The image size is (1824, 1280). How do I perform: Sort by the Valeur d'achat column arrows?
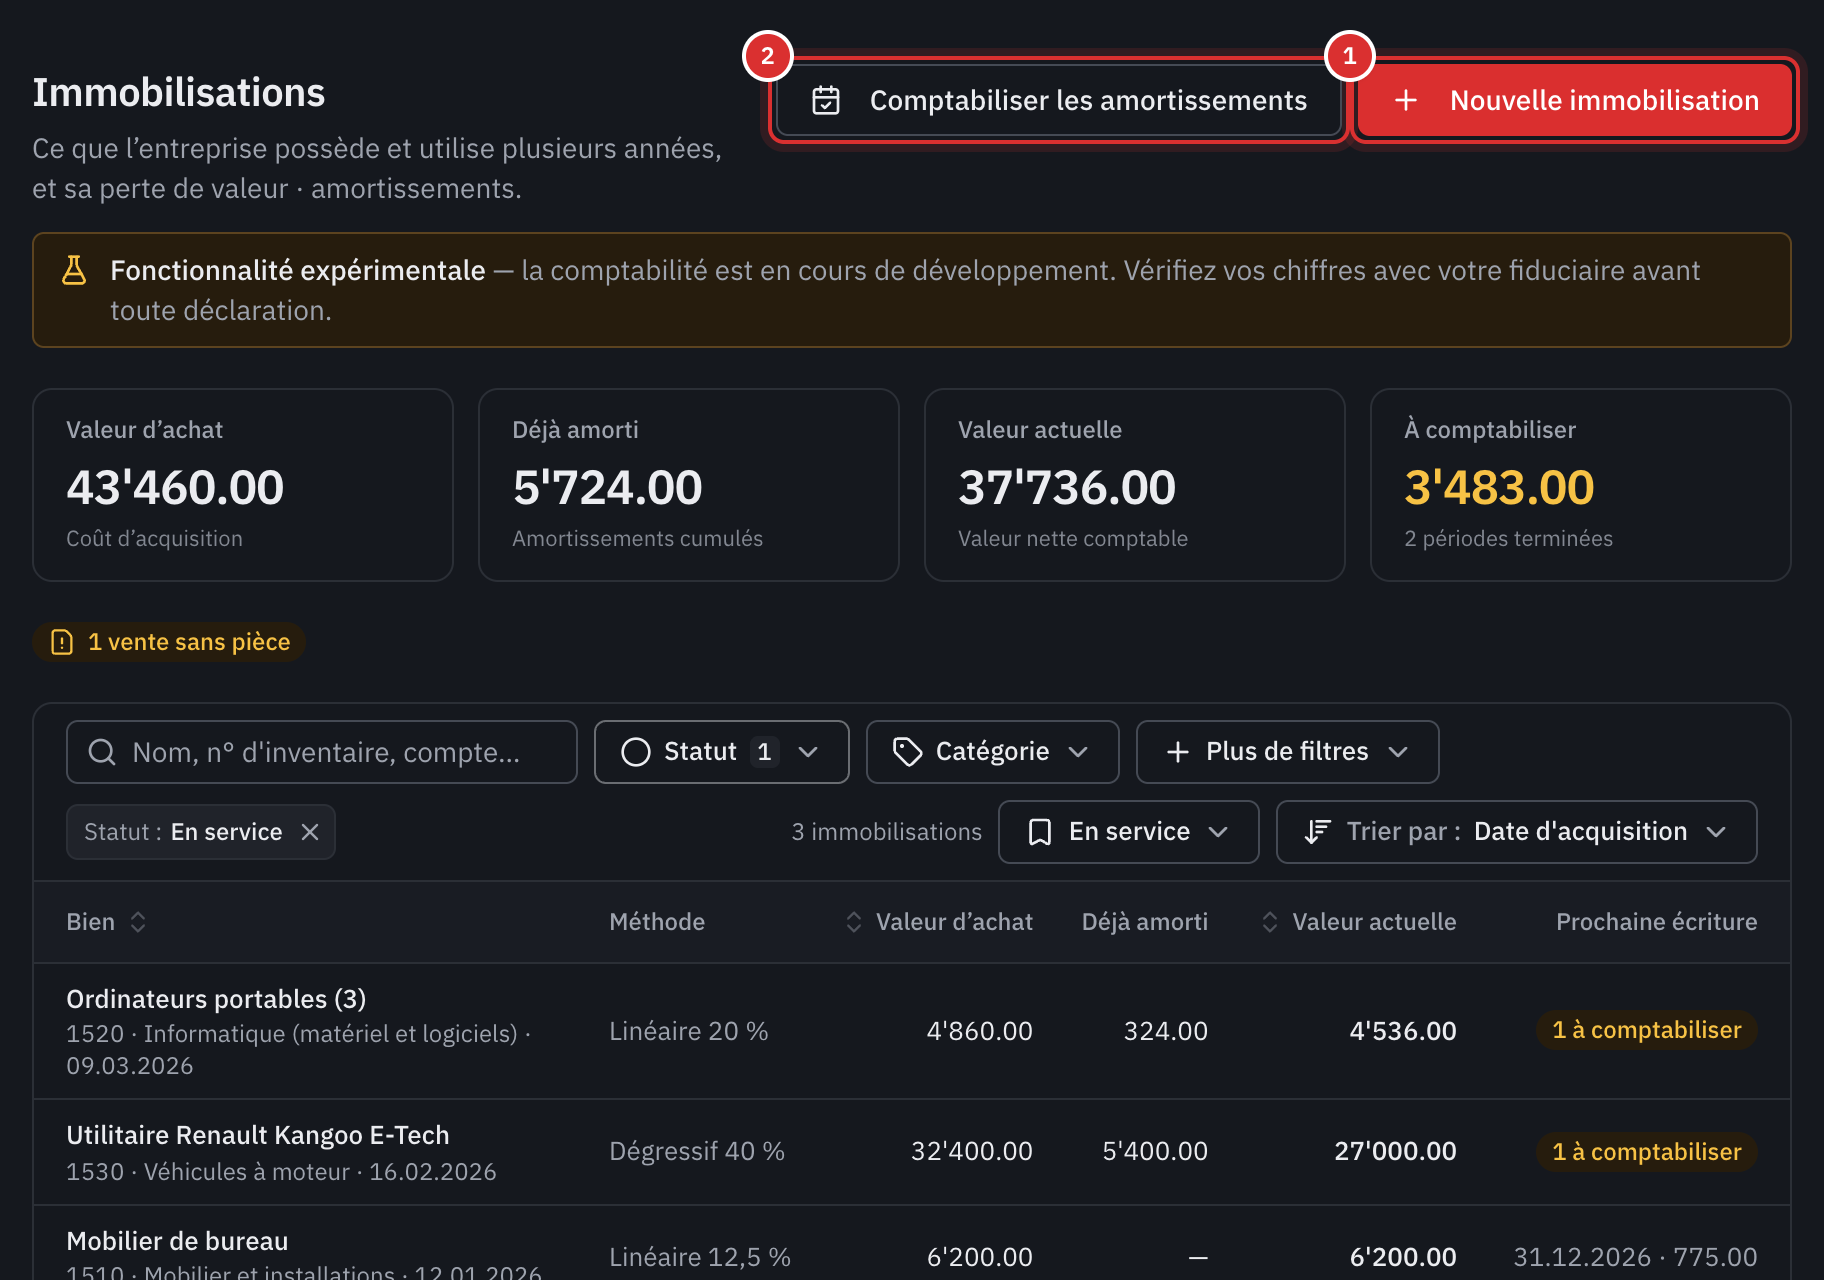click(854, 922)
